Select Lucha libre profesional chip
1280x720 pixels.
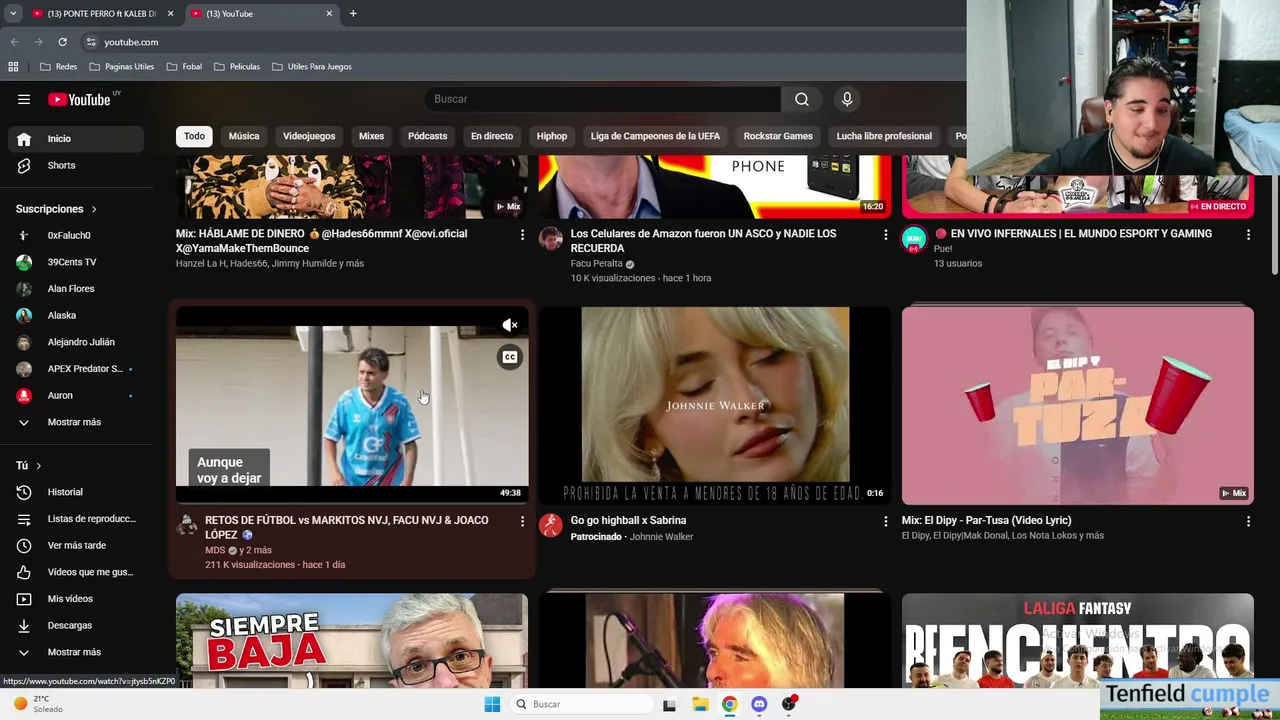(884, 136)
